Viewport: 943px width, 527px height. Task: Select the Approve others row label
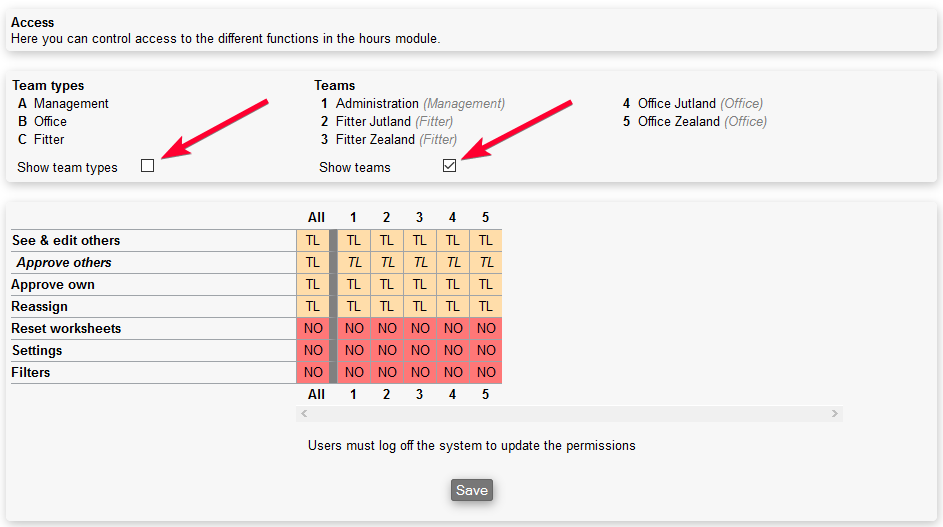[64, 262]
